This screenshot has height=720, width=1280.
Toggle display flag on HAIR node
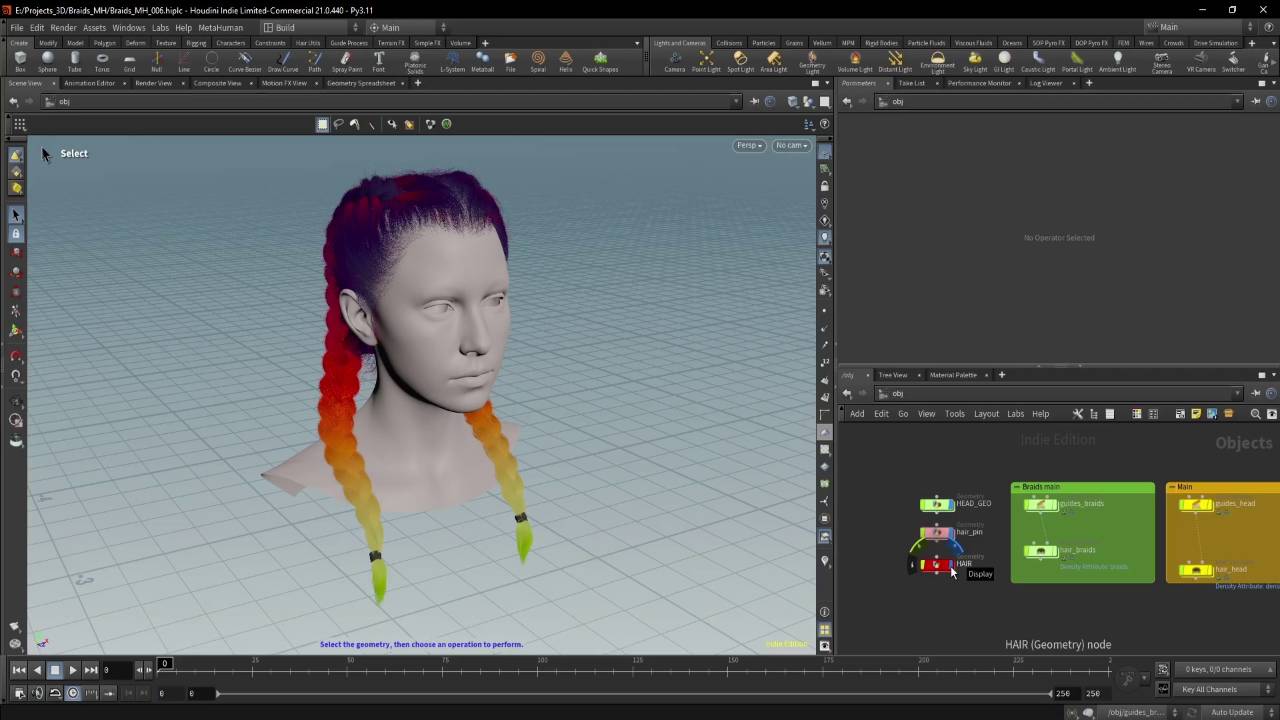point(949,565)
